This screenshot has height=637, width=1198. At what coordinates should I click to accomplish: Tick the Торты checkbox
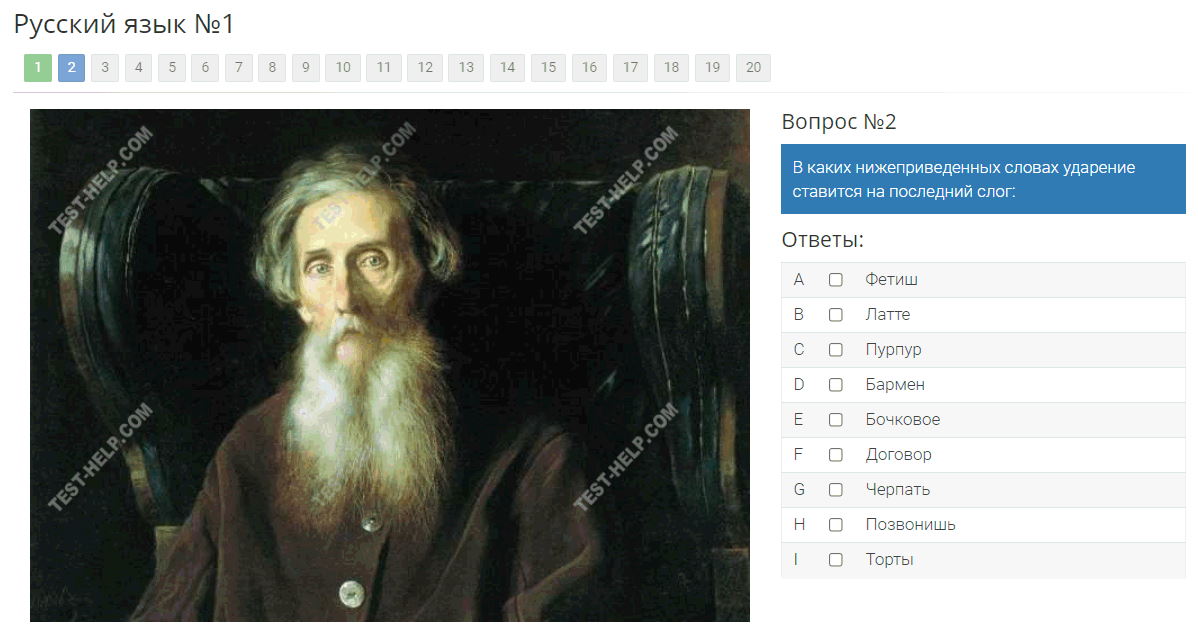(x=836, y=560)
